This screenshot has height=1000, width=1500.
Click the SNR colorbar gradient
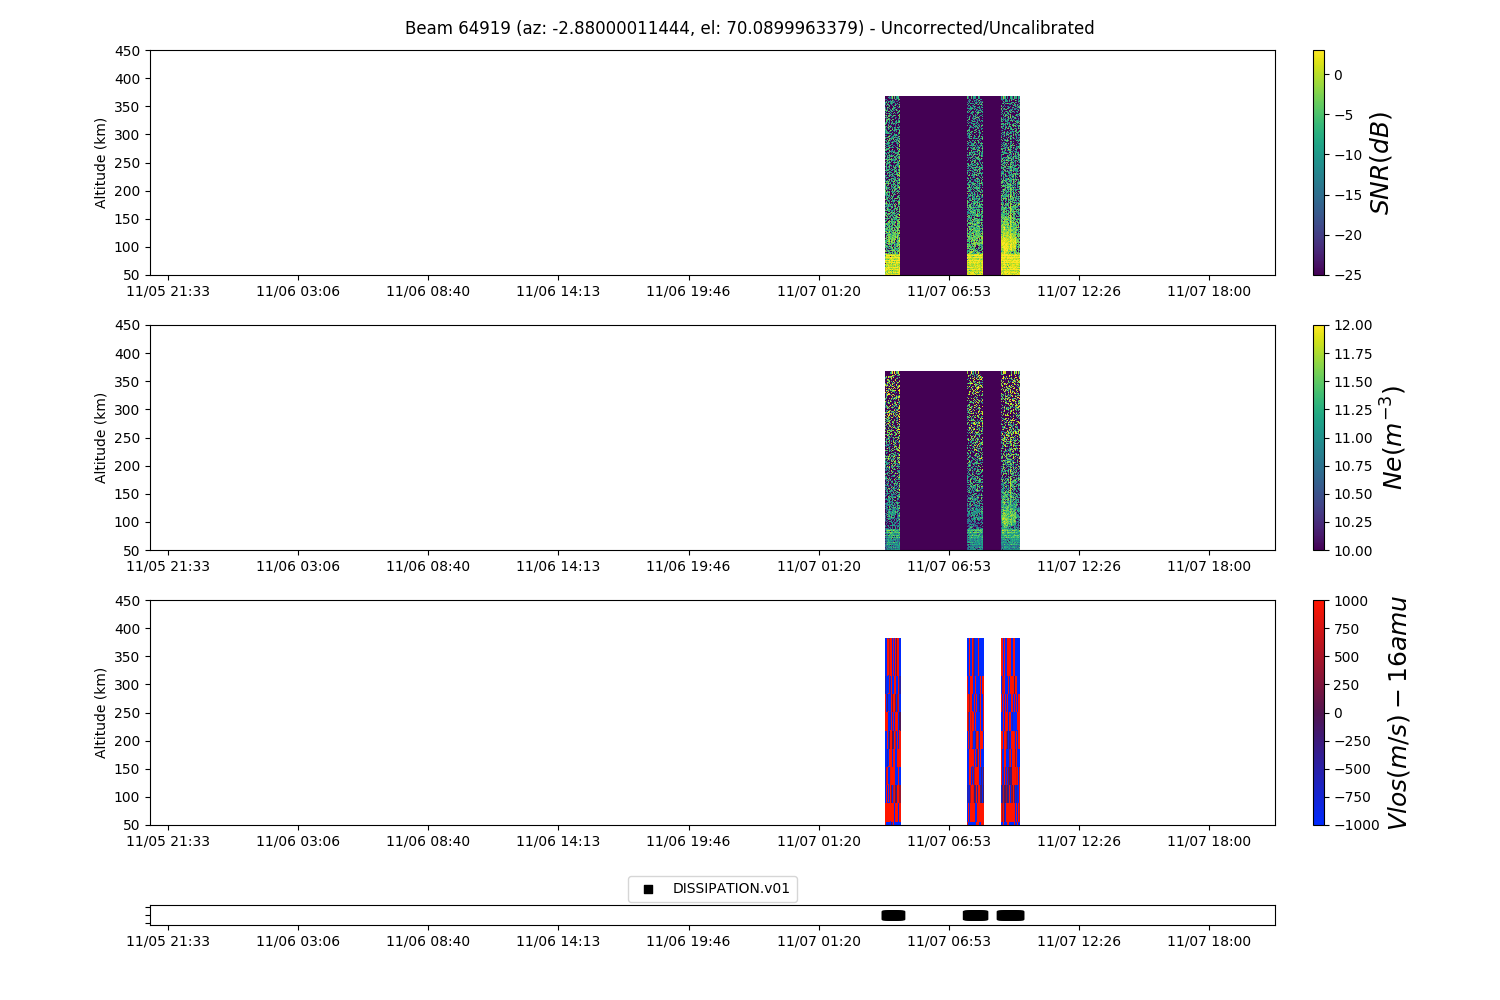tap(1318, 162)
